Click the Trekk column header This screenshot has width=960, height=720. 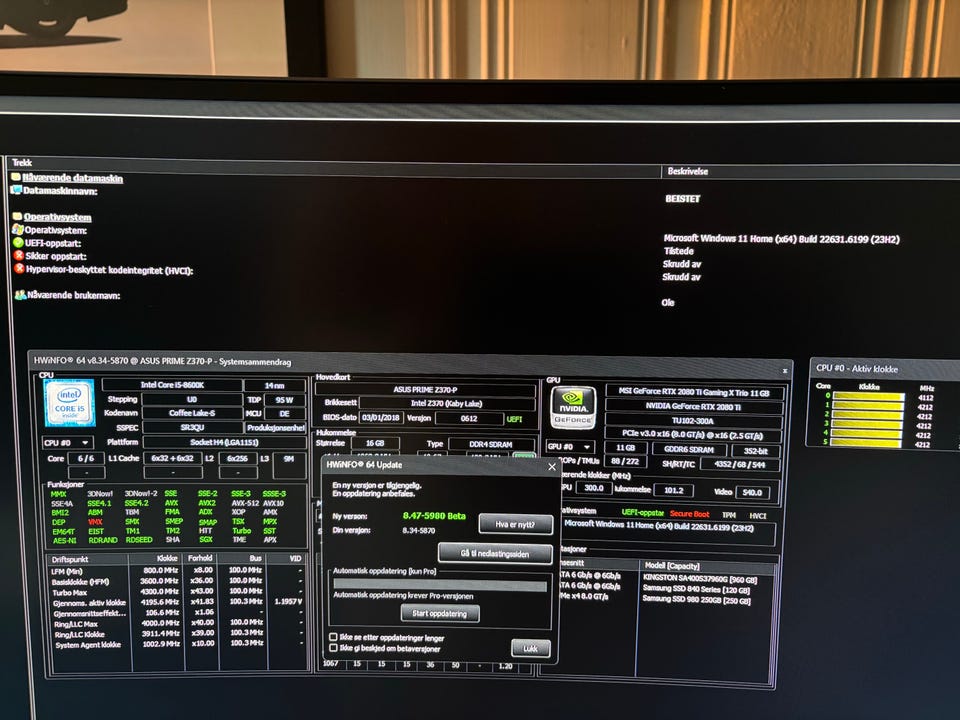click(22, 162)
